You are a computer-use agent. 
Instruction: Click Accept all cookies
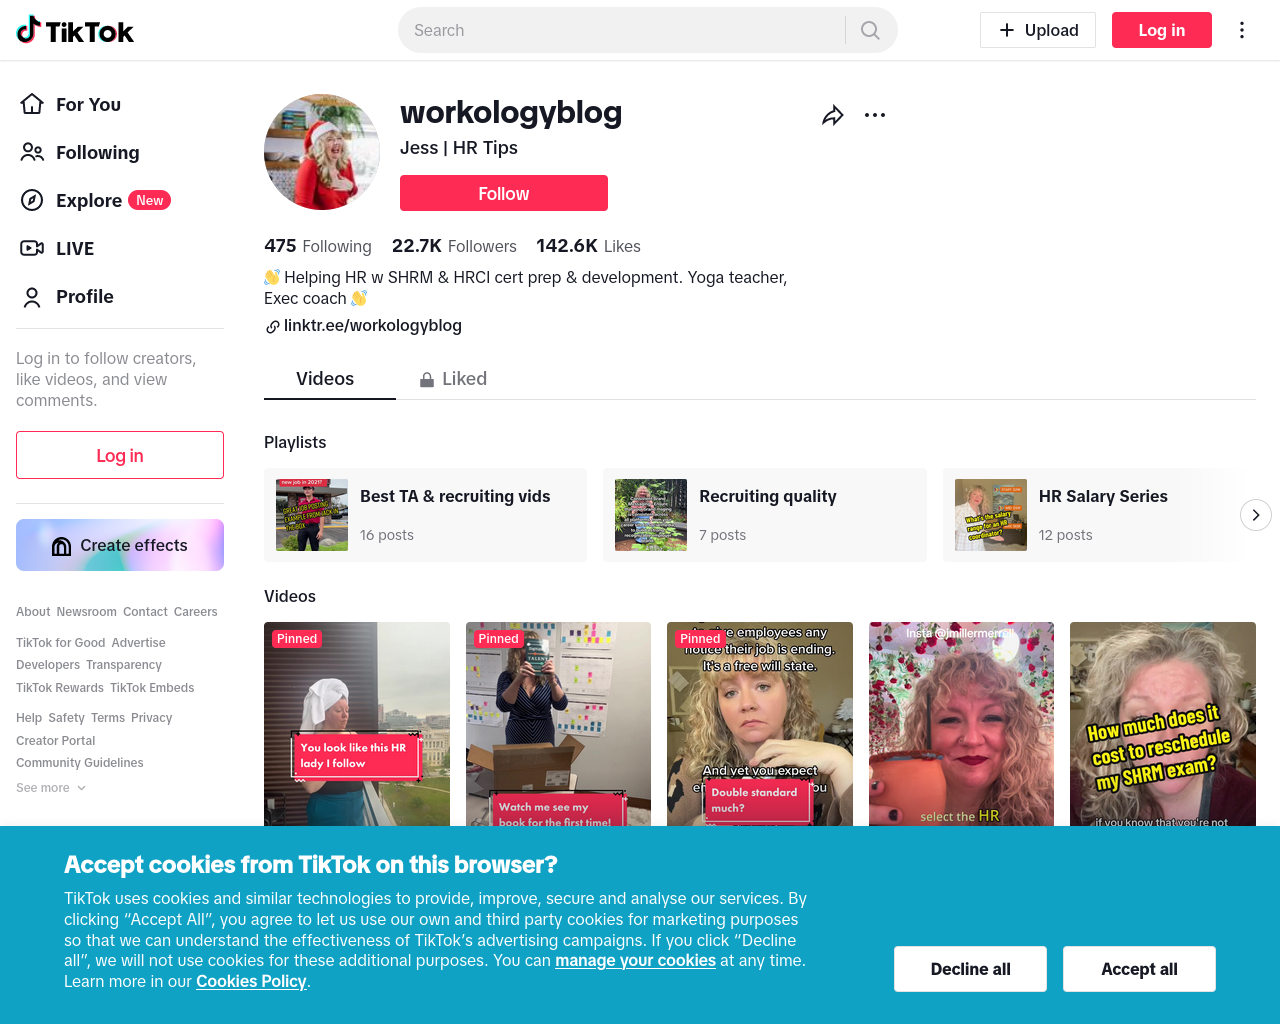tap(1139, 969)
